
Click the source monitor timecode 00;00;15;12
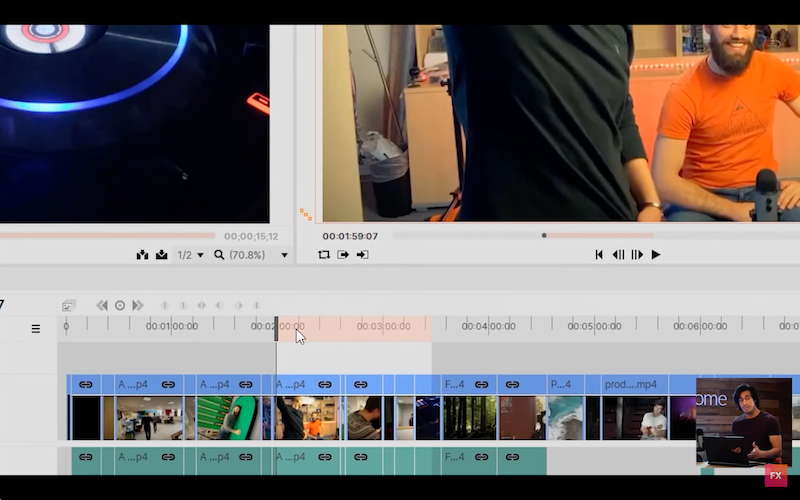coord(251,236)
